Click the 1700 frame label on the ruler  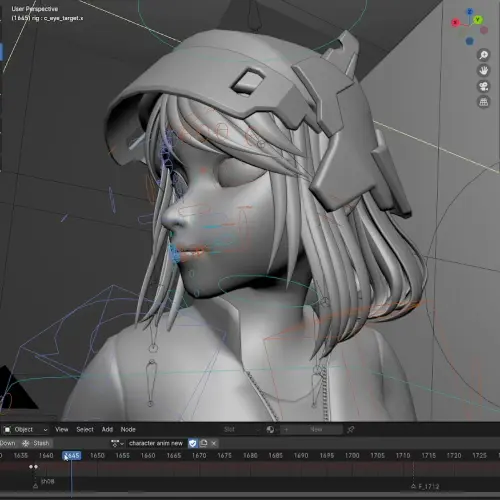click(x=352, y=456)
